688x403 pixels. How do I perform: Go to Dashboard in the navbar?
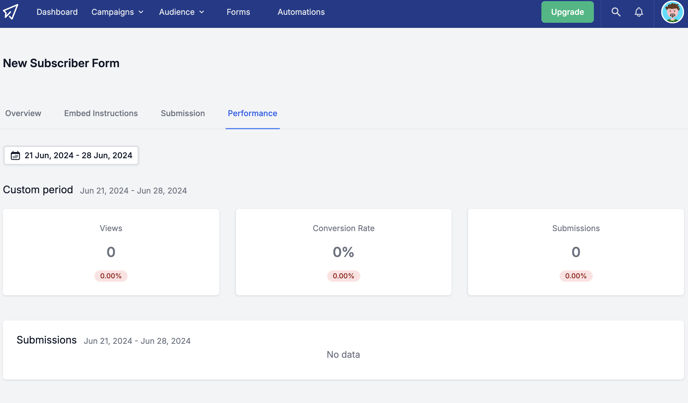pyautogui.click(x=57, y=12)
